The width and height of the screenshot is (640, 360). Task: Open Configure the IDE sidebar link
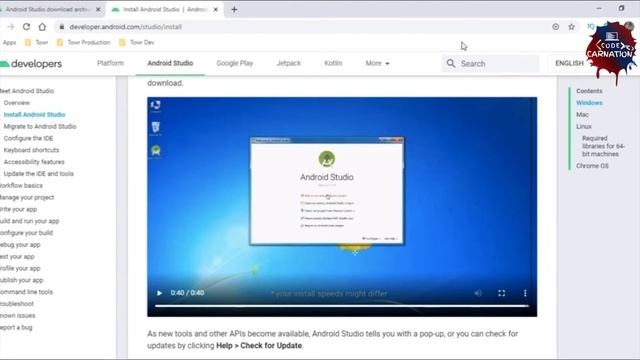tap(28, 138)
